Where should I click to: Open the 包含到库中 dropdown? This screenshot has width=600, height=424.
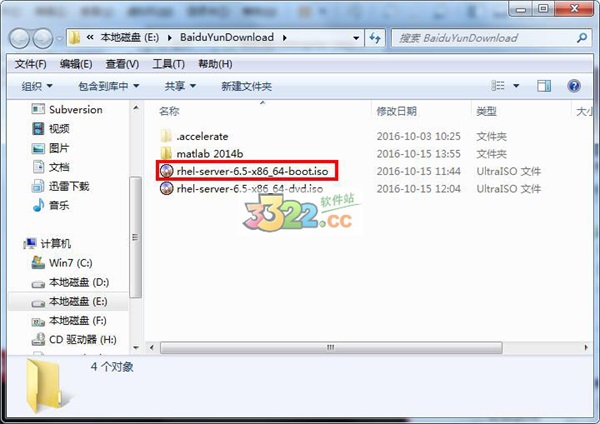pyautogui.click(x=109, y=86)
